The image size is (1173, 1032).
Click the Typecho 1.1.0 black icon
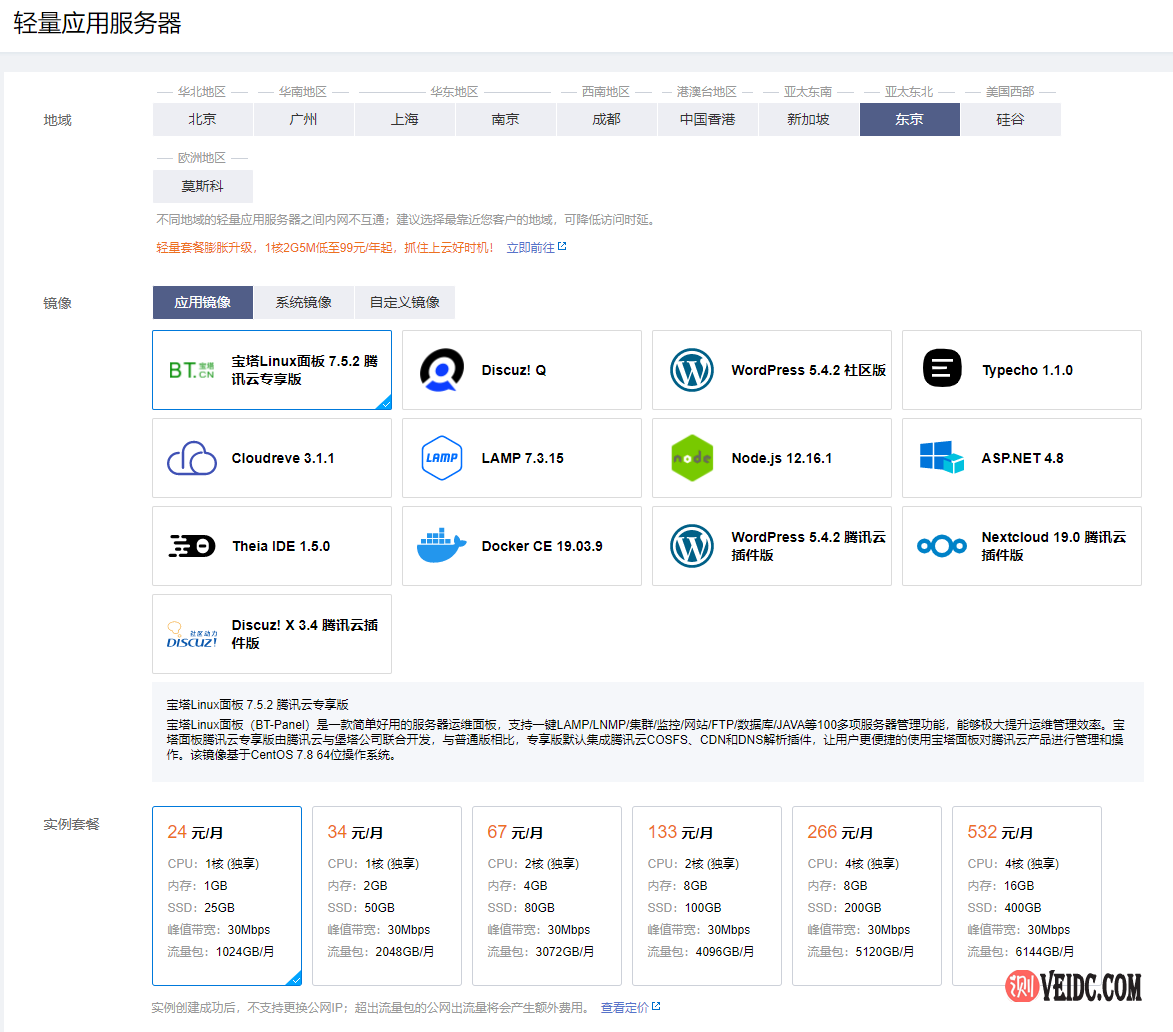(x=942, y=370)
